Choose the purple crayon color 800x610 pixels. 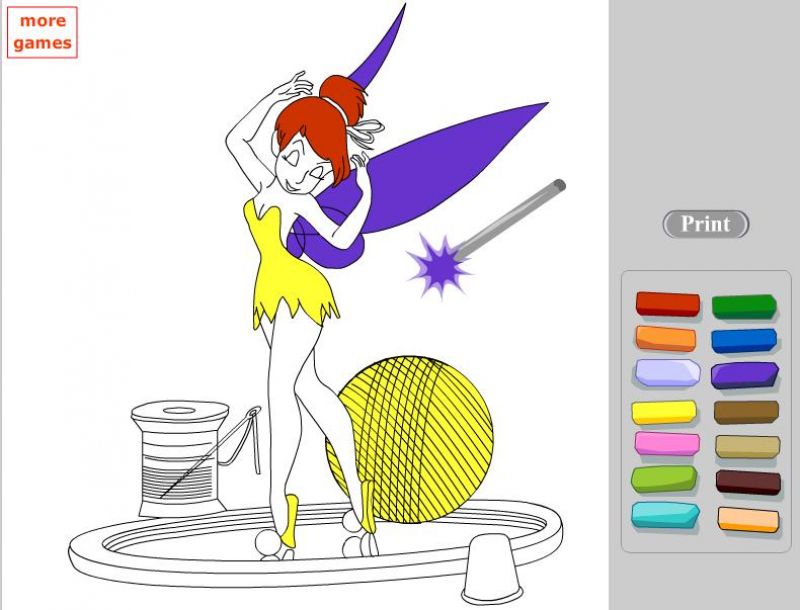click(x=744, y=375)
